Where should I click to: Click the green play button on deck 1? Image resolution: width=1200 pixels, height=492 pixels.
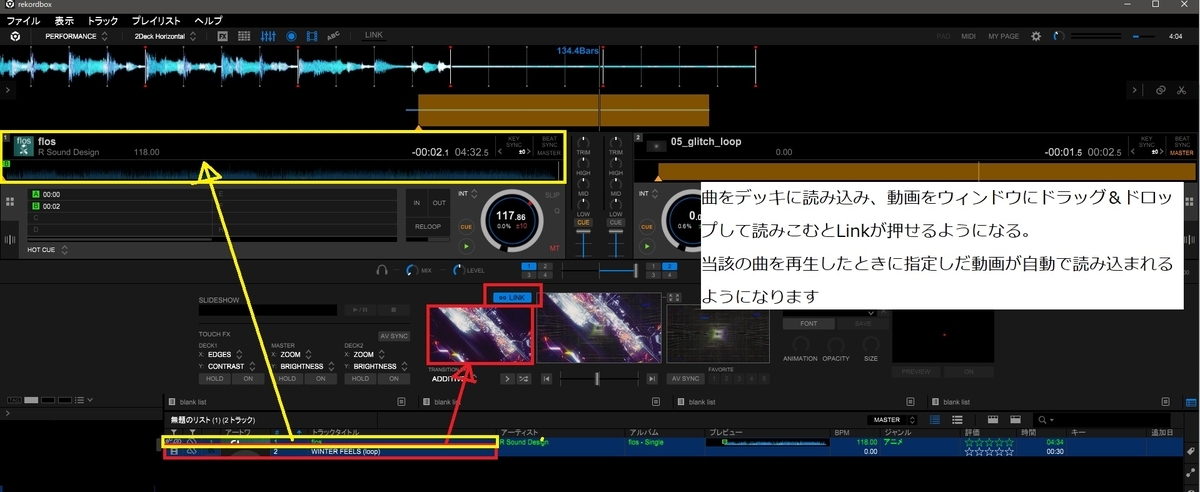pos(466,246)
